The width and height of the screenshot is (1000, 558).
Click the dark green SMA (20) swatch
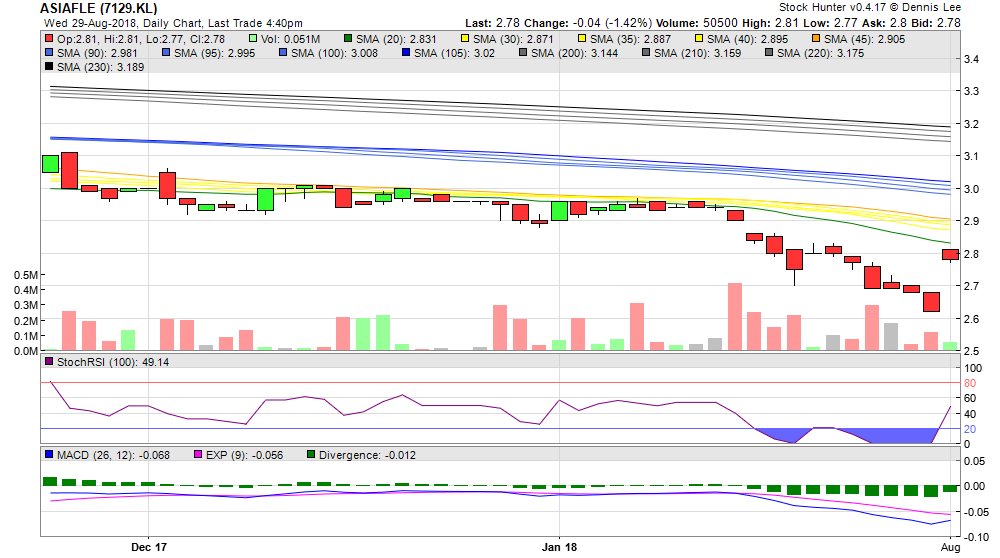click(x=348, y=38)
